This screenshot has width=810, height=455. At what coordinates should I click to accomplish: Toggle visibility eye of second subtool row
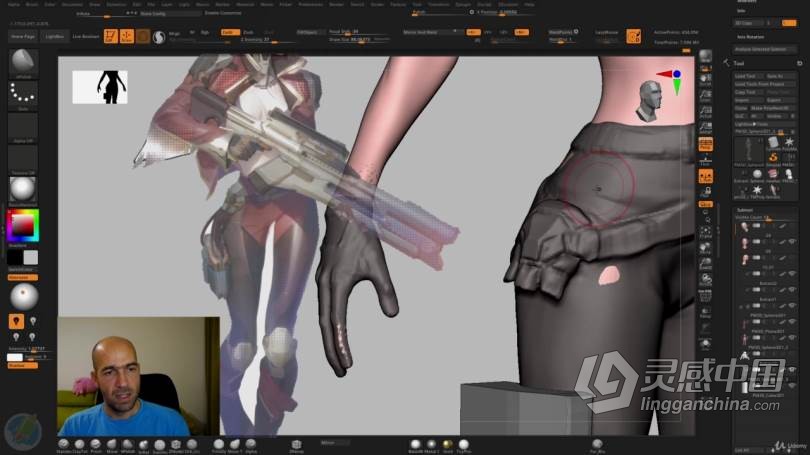[x=792, y=242]
